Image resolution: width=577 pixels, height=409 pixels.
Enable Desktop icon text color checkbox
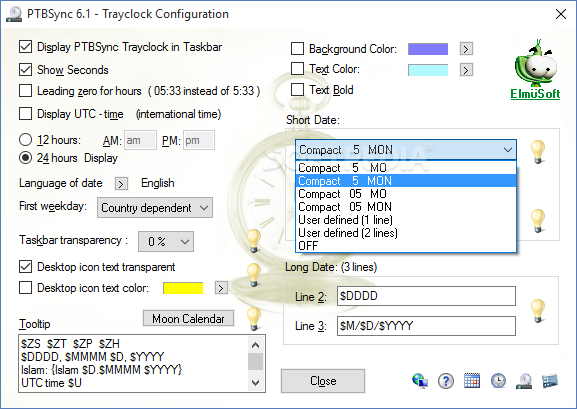pos(25,288)
